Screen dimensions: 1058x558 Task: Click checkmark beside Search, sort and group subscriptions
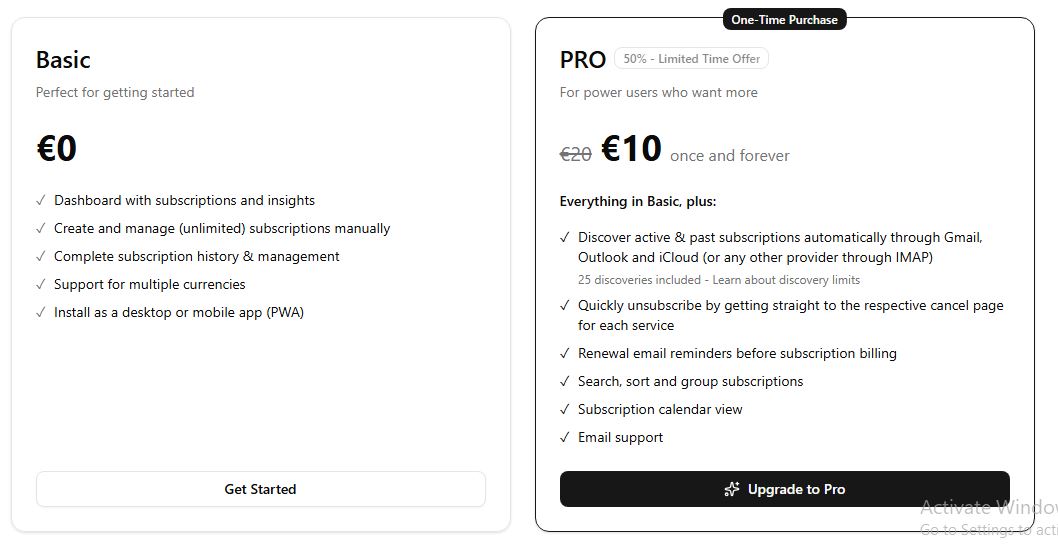point(565,381)
